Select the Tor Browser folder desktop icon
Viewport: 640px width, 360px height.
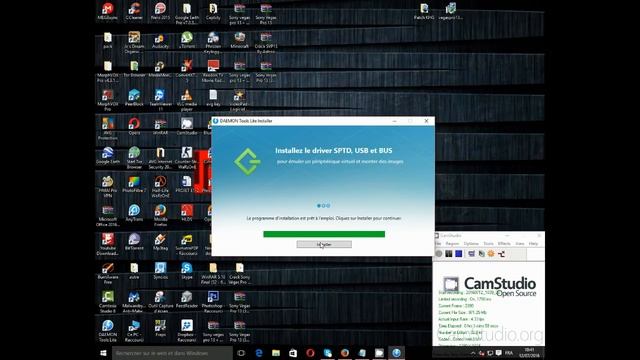pos(134,69)
